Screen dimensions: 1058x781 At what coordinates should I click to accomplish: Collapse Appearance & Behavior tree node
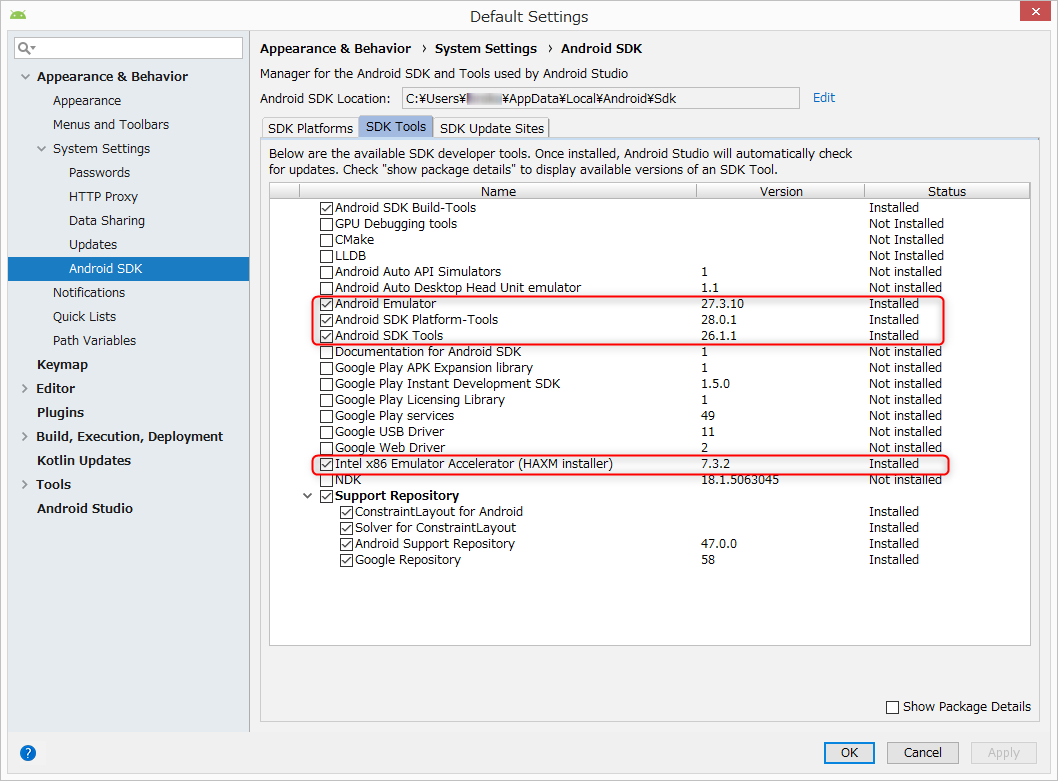pos(25,76)
